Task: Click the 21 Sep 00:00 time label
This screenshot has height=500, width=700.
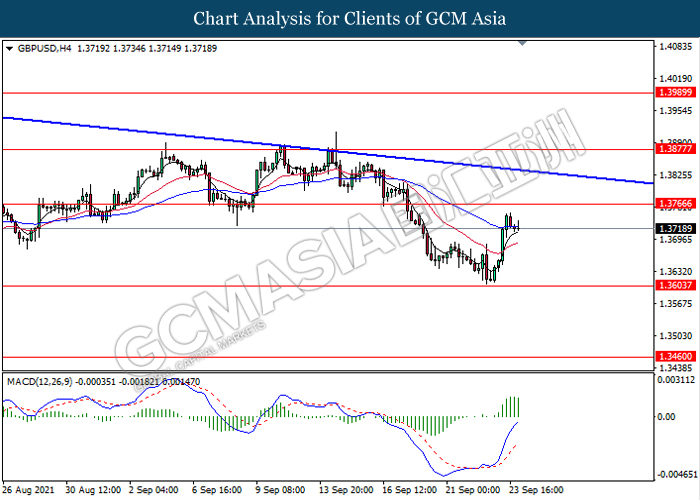Action: pos(473,490)
